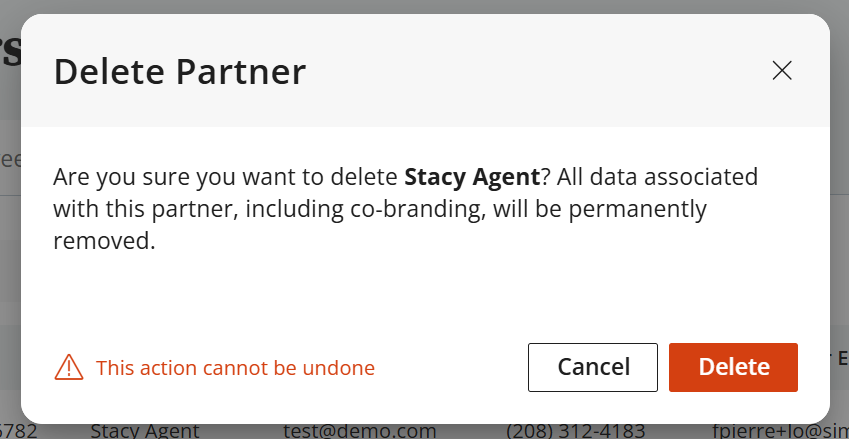
Task: Click the test@demo.com email in table row
Action: point(360,431)
